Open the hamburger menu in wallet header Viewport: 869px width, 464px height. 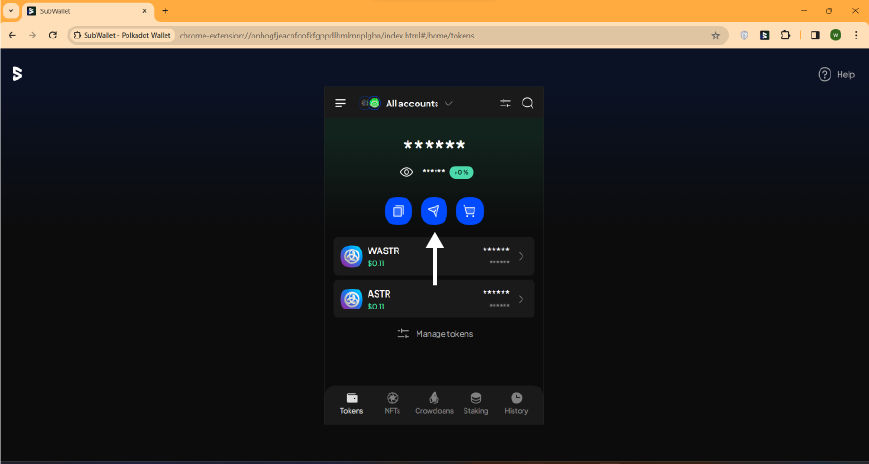[341, 103]
